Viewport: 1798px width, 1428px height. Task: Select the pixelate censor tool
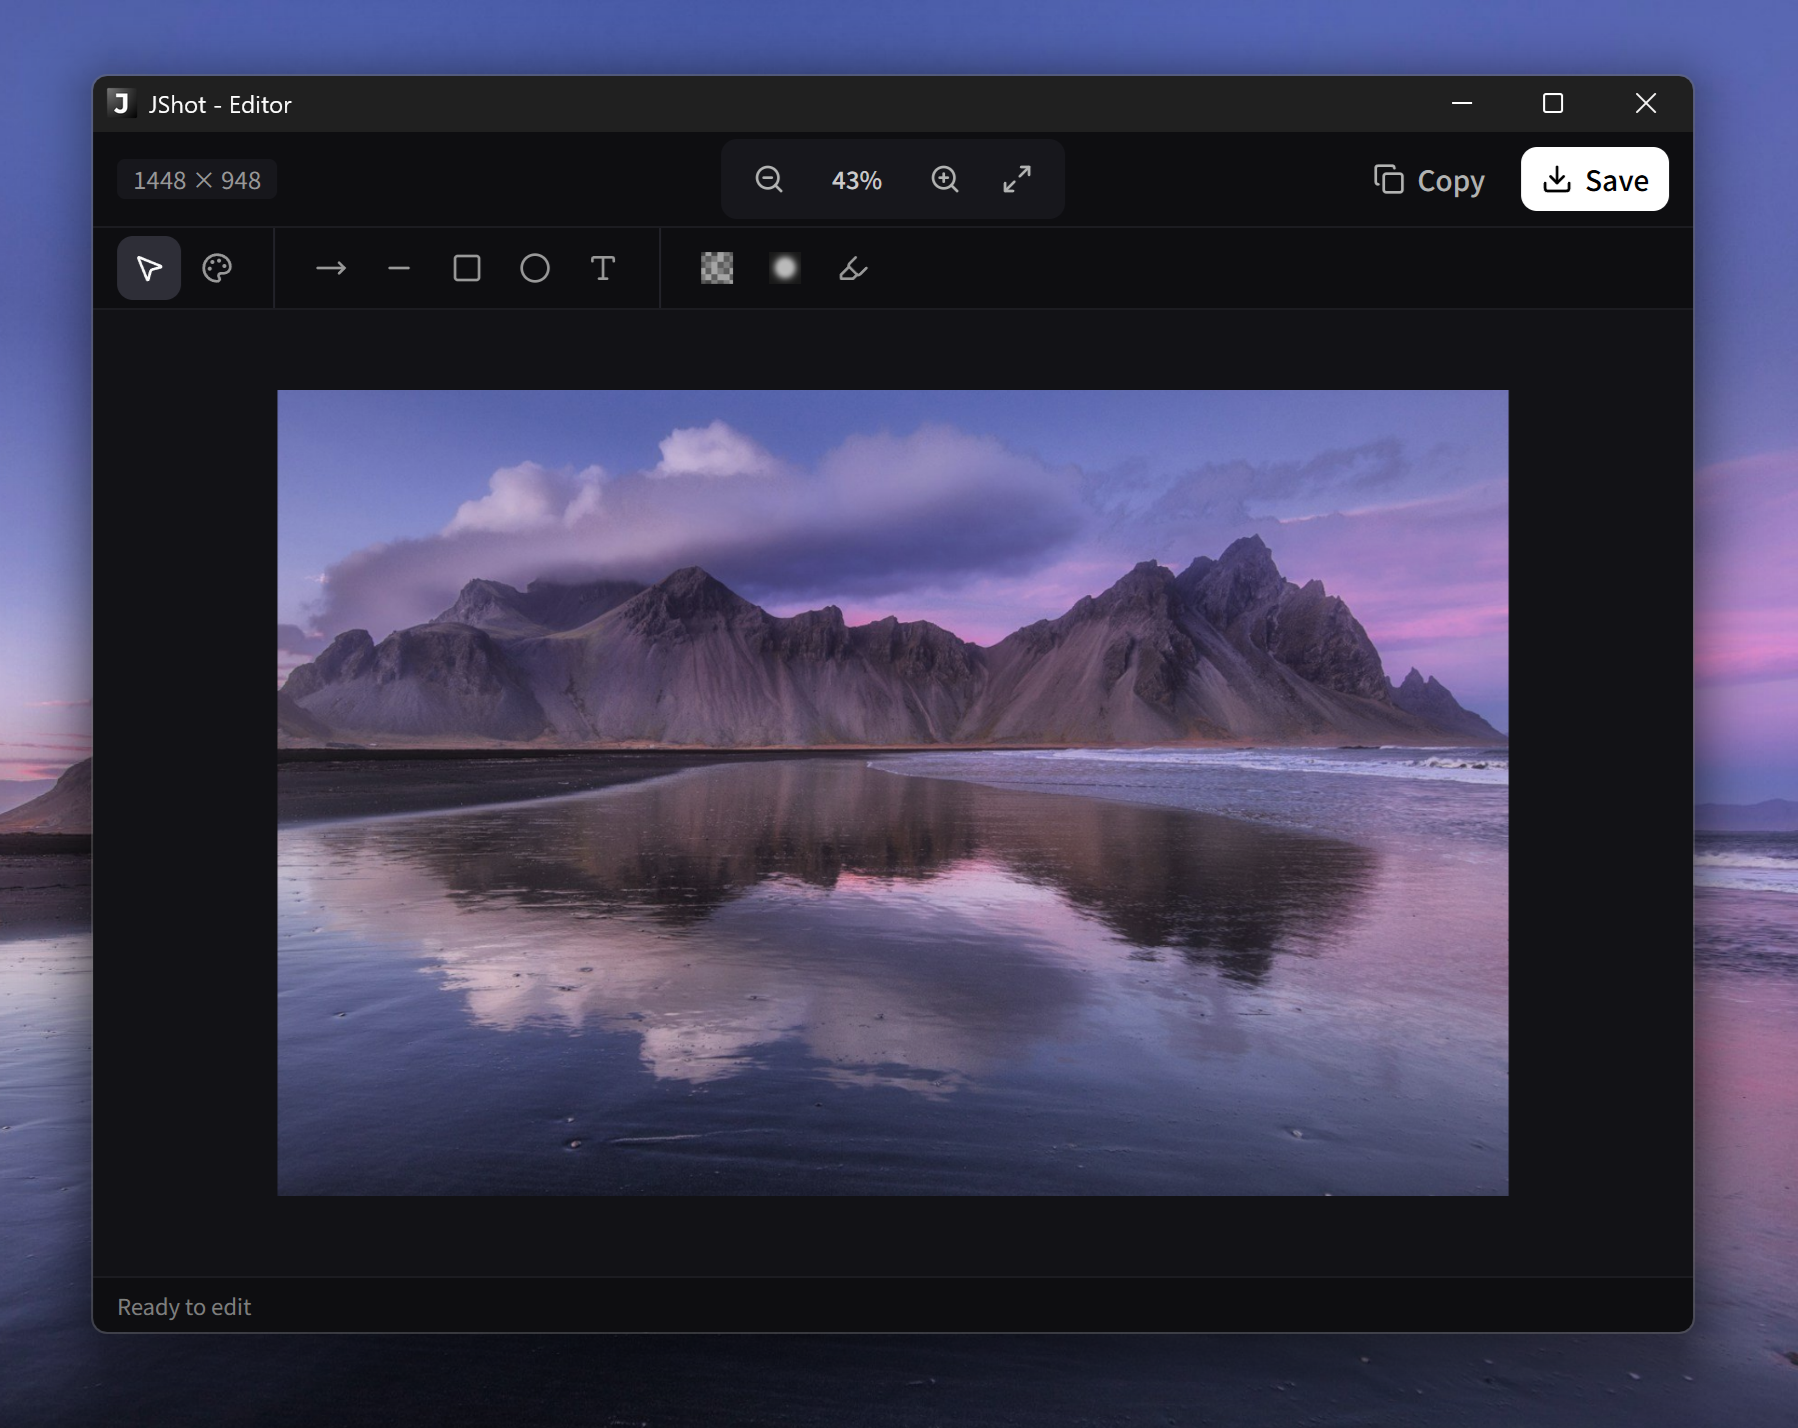(717, 268)
